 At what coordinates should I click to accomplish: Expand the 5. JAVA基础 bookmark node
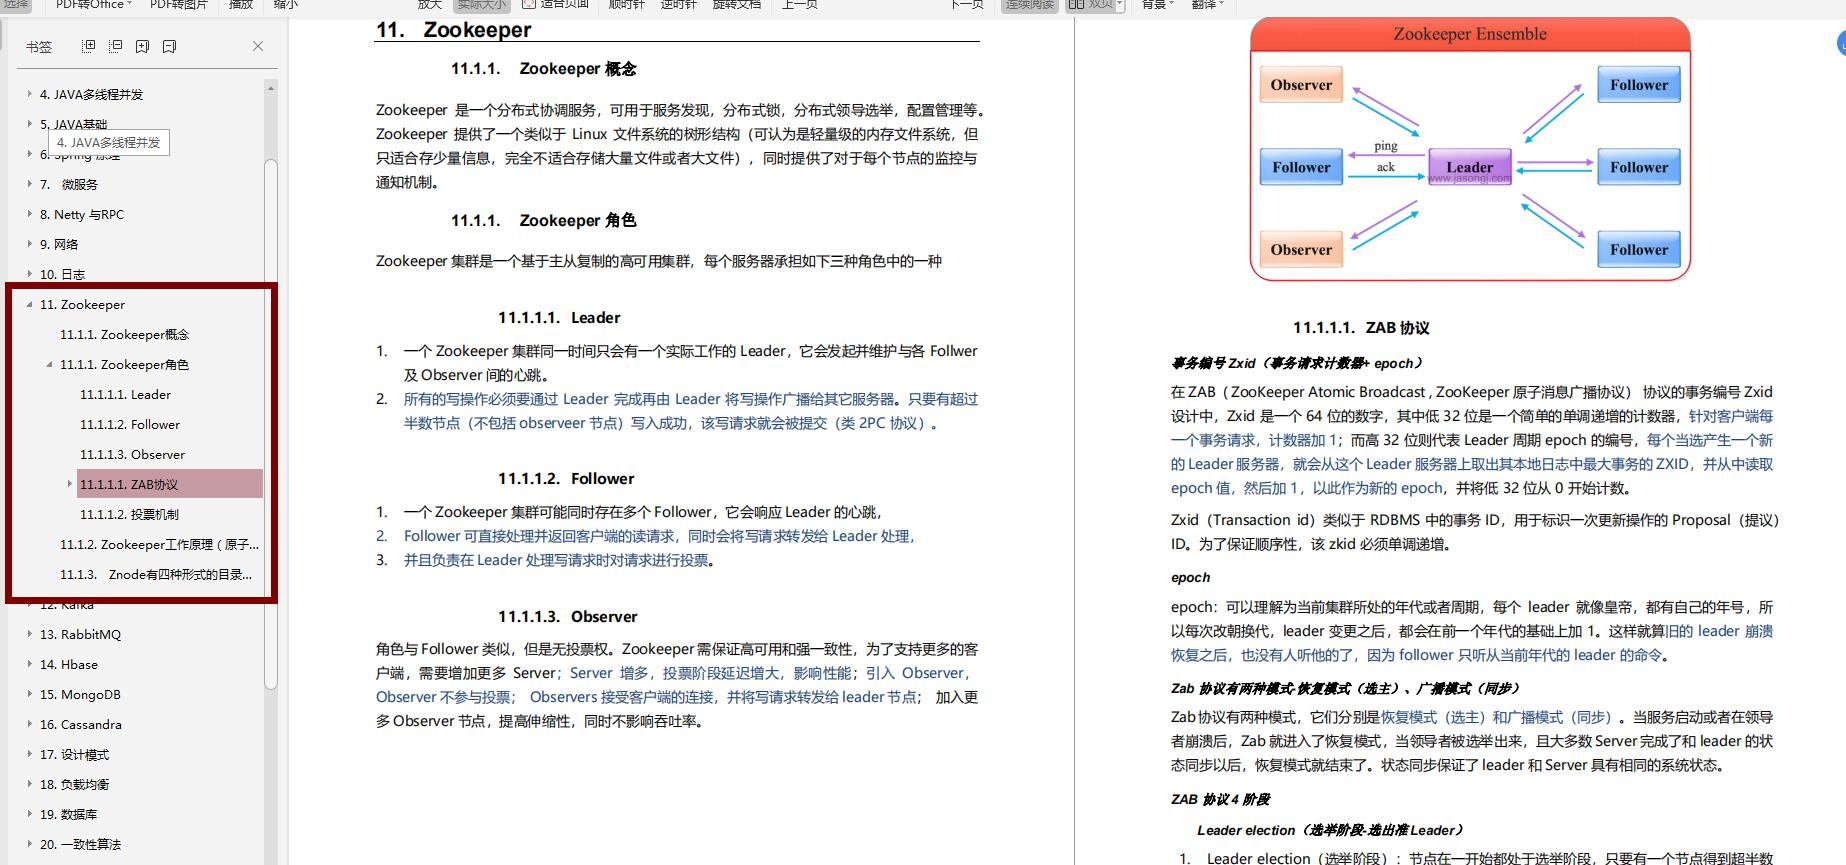pyautogui.click(x=29, y=124)
